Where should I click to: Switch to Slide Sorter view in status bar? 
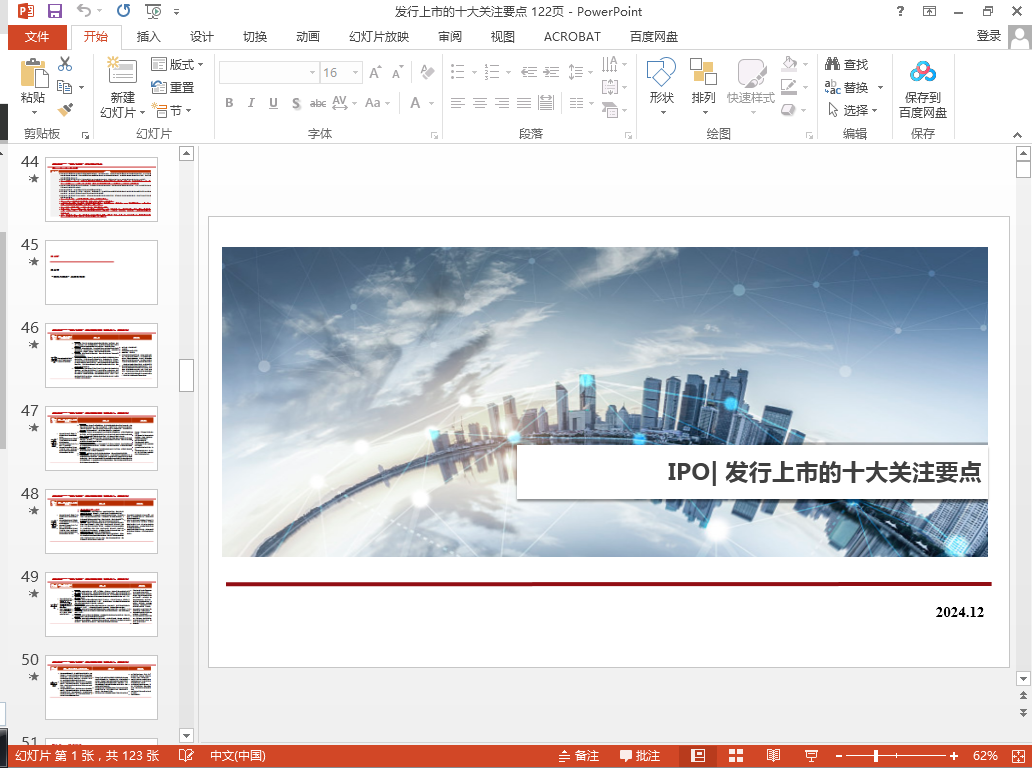click(x=736, y=755)
